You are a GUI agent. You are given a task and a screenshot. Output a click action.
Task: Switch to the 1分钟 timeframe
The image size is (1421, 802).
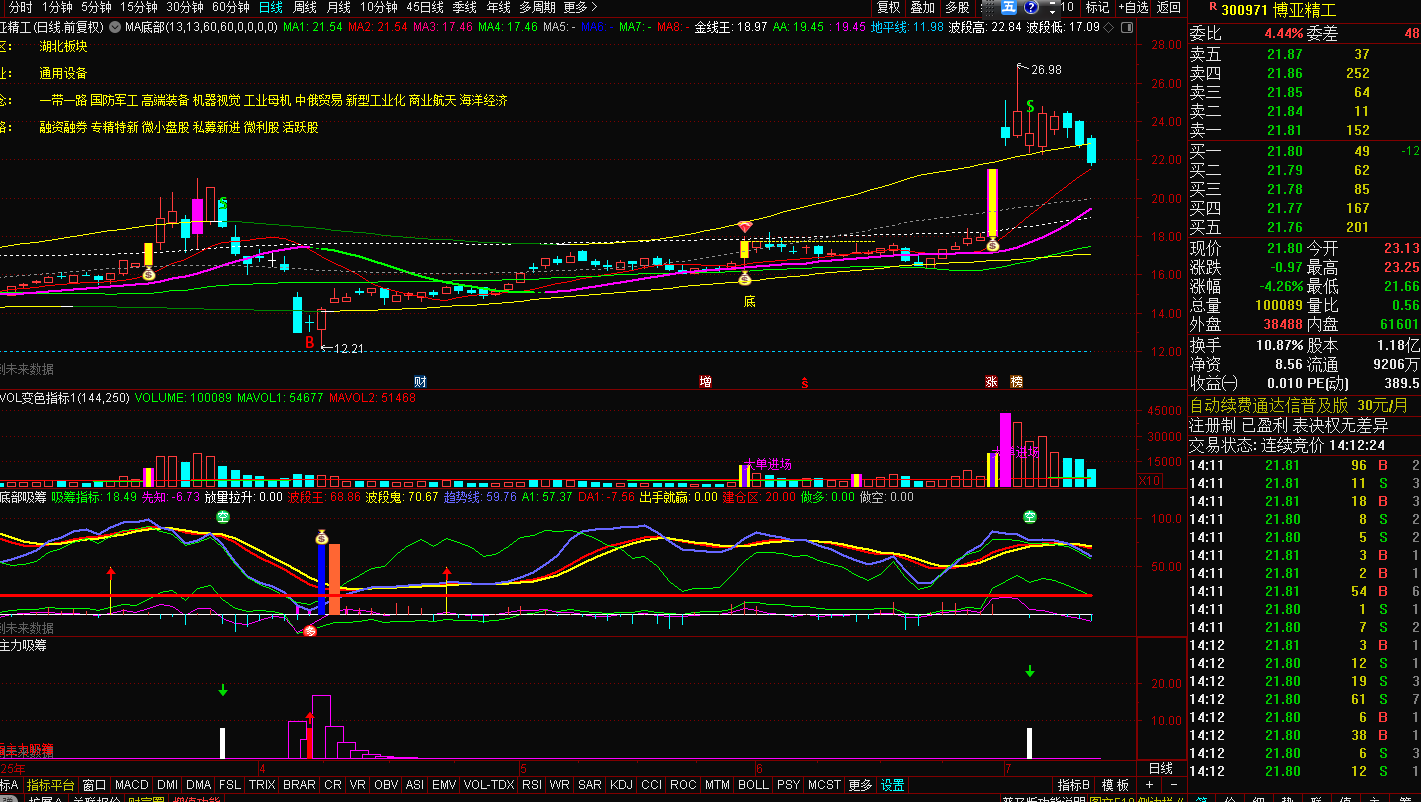click(x=57, y=7)
